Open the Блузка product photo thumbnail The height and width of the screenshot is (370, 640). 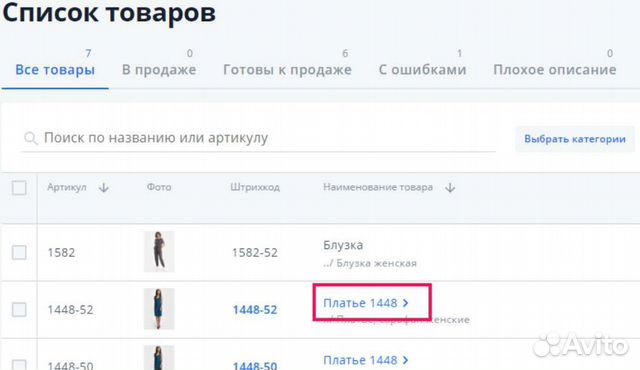coord(159,252)
